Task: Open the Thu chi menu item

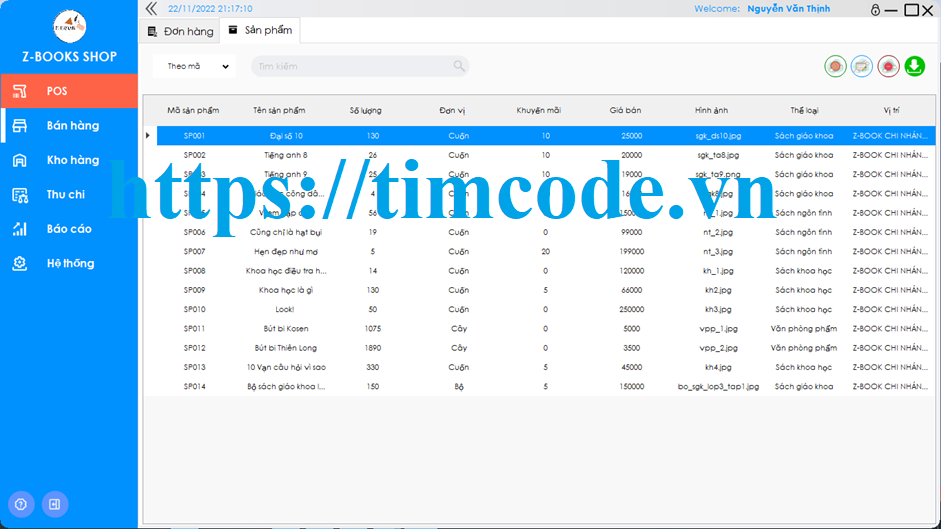Action: [69, 195]
